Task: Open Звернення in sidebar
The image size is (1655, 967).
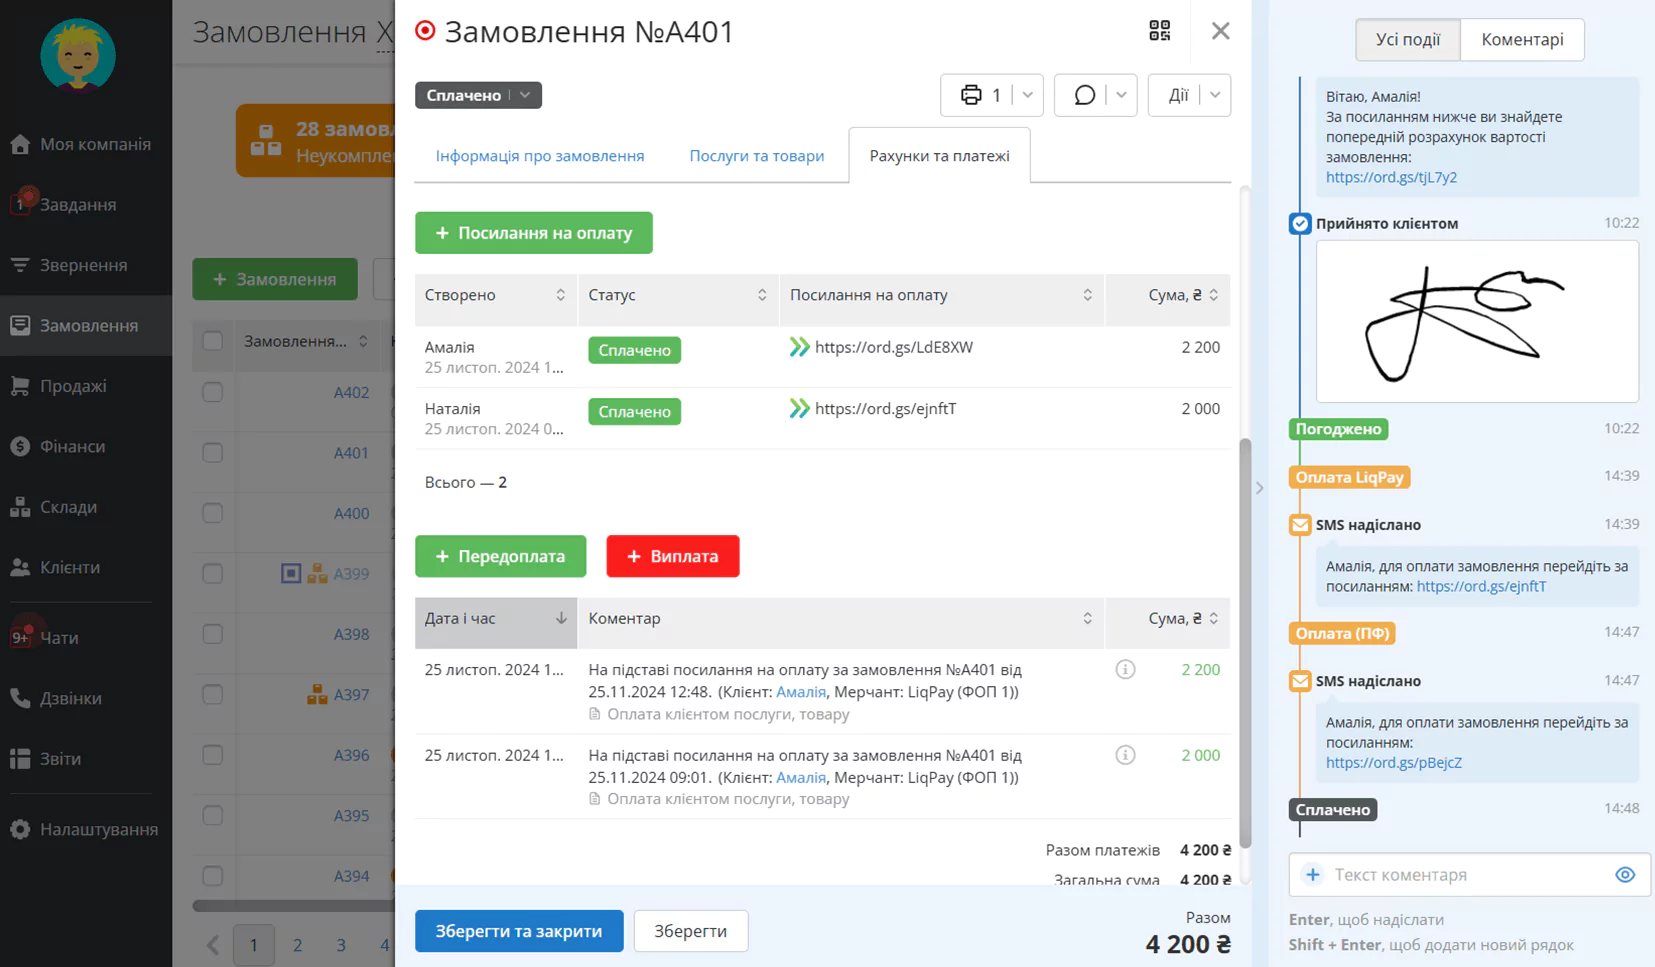Action: coord(86,265)
